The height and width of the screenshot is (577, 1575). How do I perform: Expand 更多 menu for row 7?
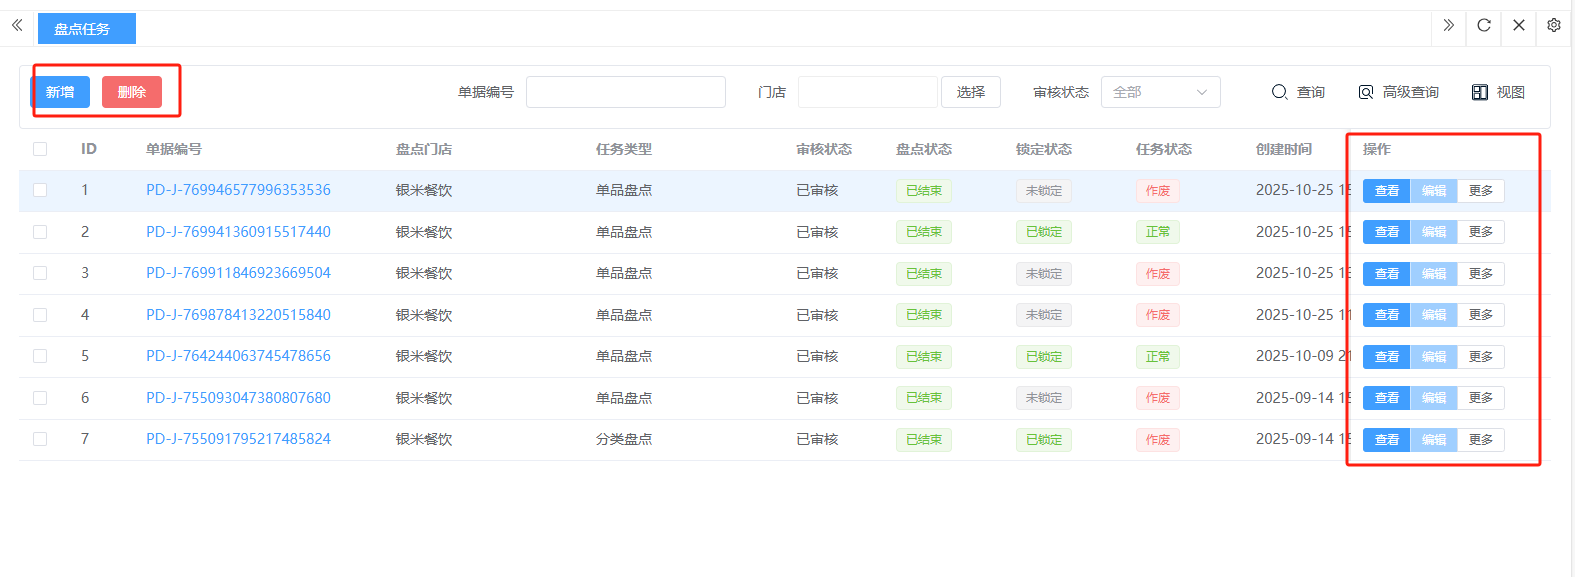click(x=1480, y=440)
